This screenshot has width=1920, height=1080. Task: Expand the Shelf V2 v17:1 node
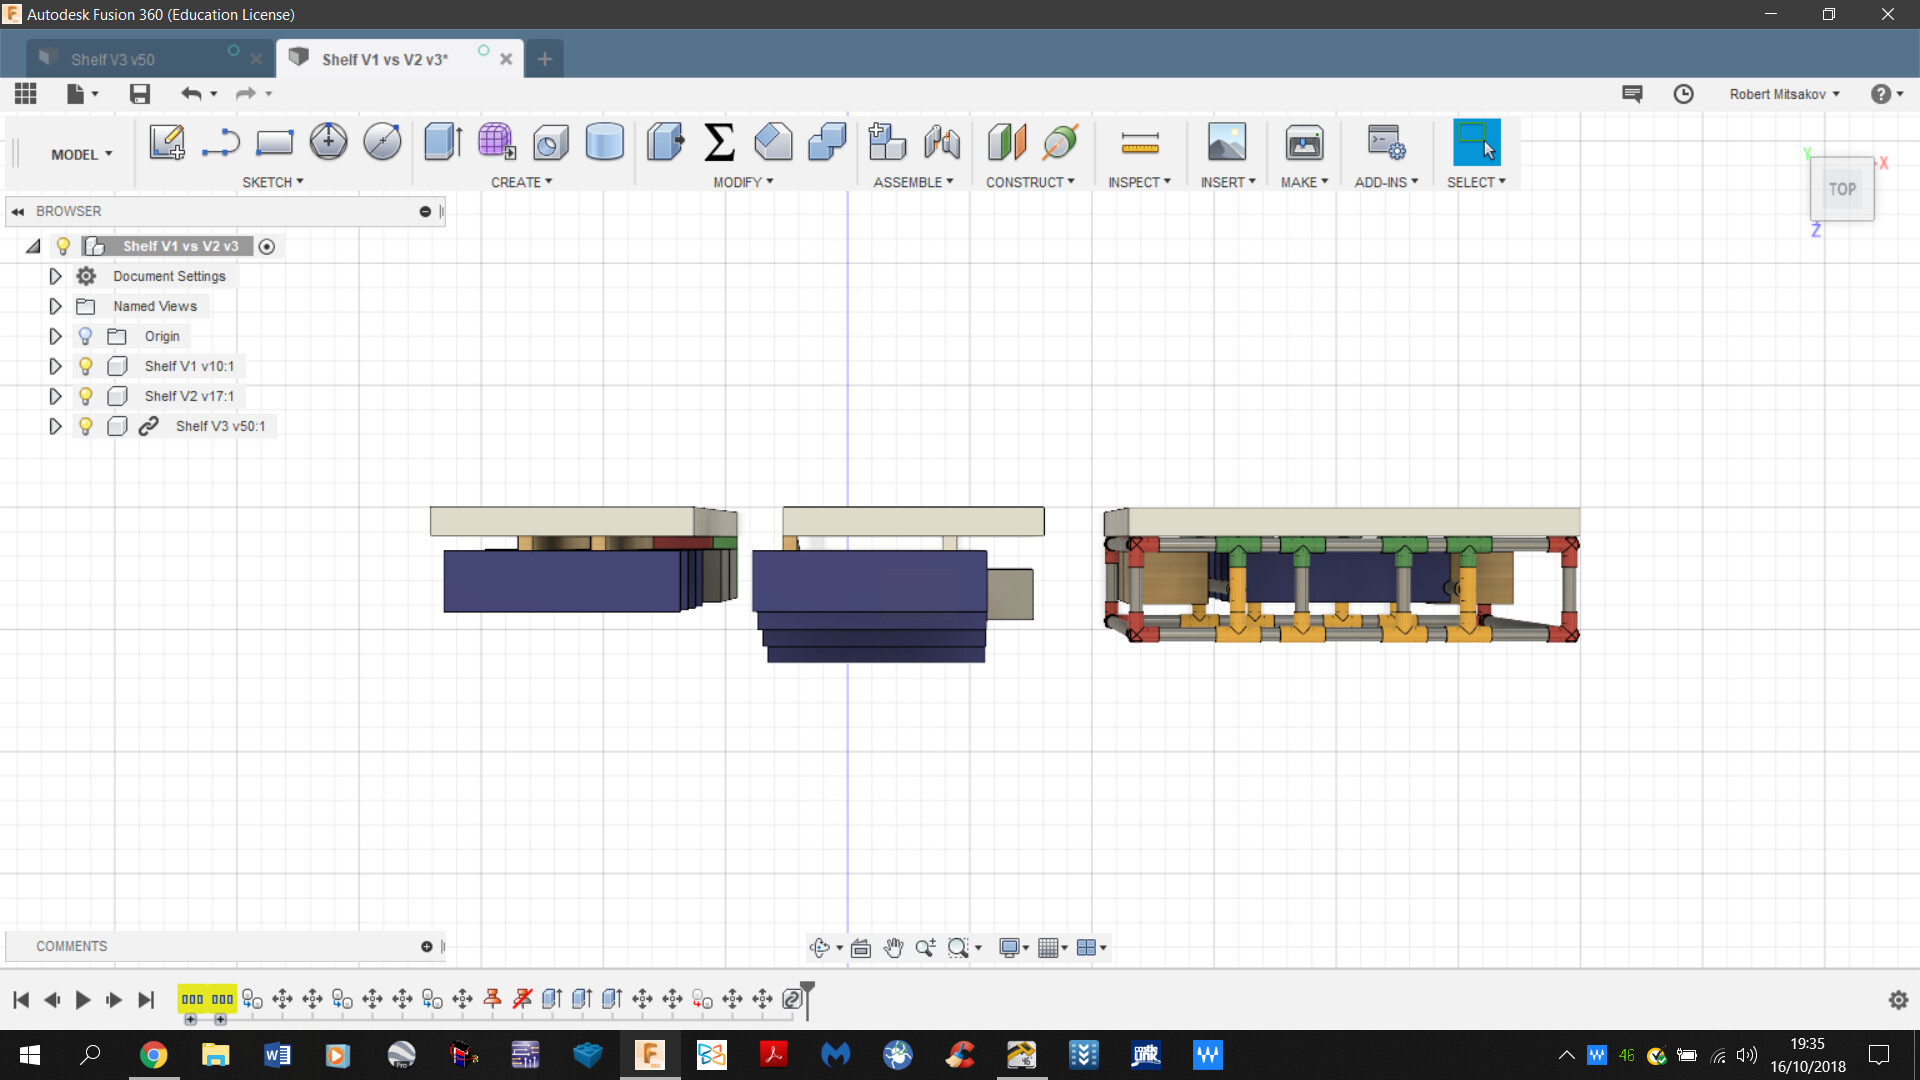tap(55, 396)
